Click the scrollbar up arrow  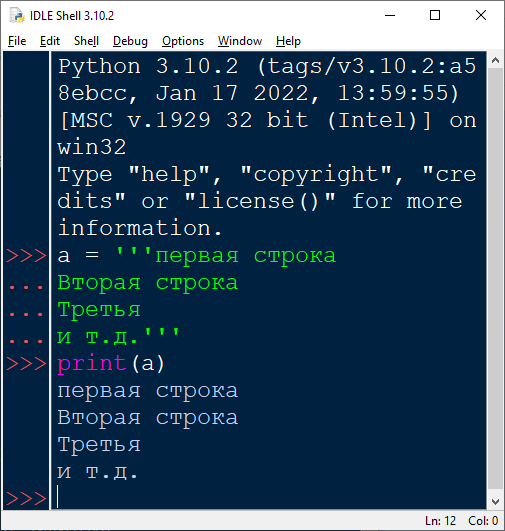point(495,61)
